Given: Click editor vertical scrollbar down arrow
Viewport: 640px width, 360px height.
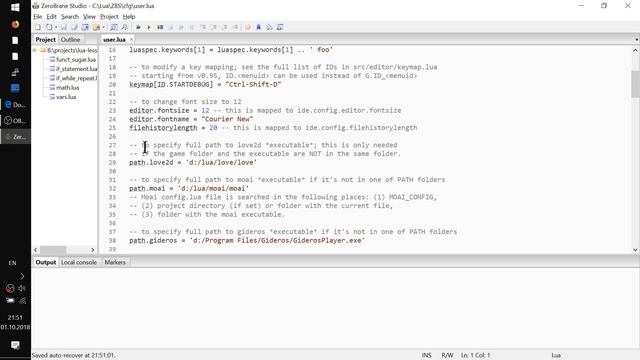Looking at the screenshot, I should (635, 250).
